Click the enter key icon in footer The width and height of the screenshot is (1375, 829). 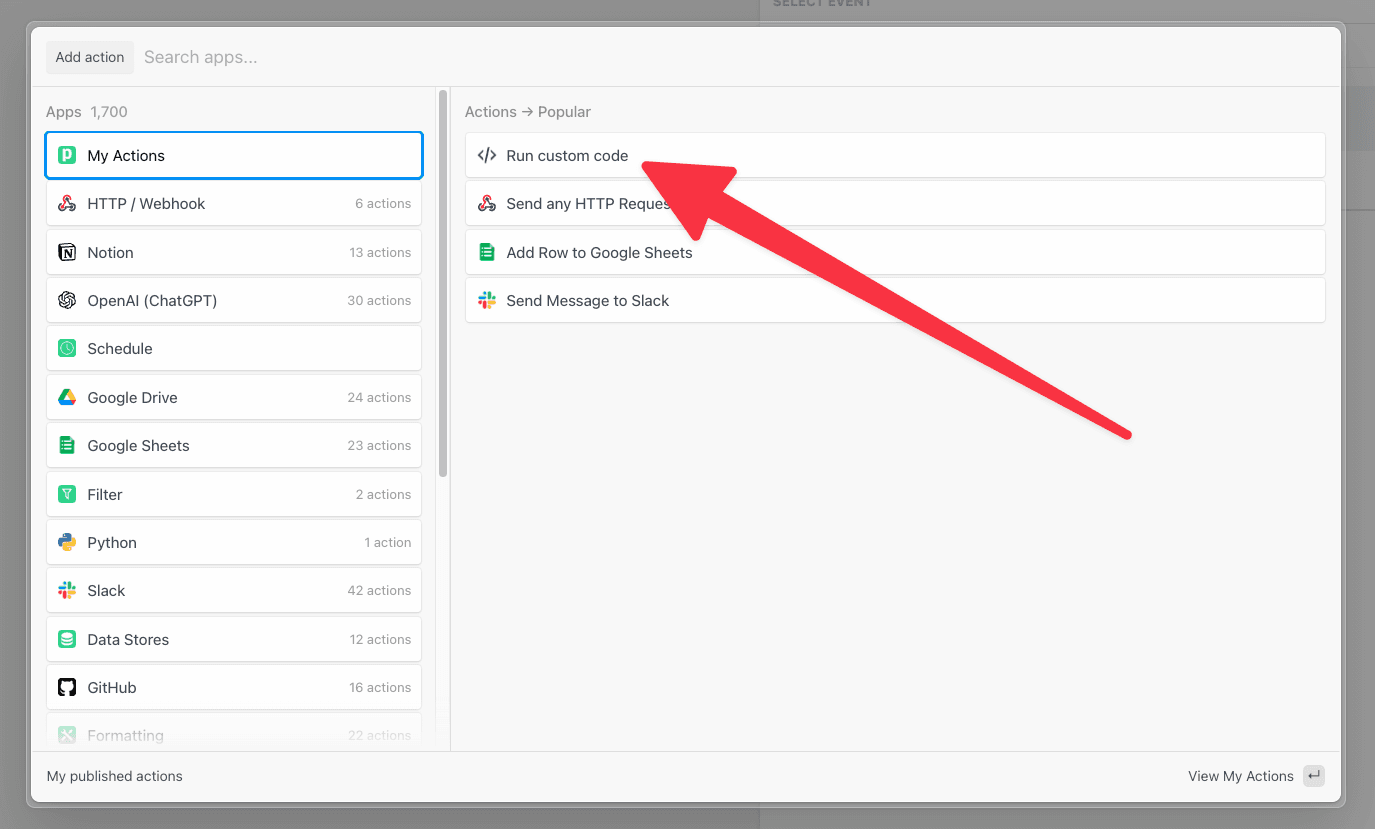tap(1314, 776)
